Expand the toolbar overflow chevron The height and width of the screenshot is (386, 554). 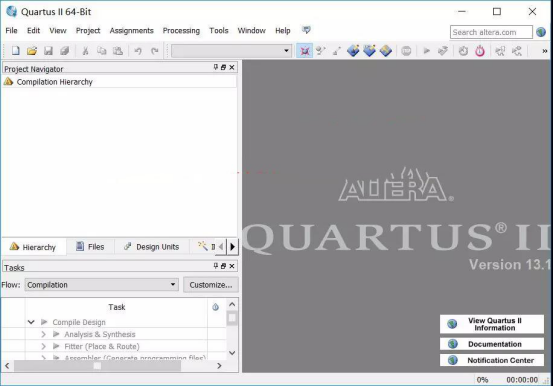point(545,51)
